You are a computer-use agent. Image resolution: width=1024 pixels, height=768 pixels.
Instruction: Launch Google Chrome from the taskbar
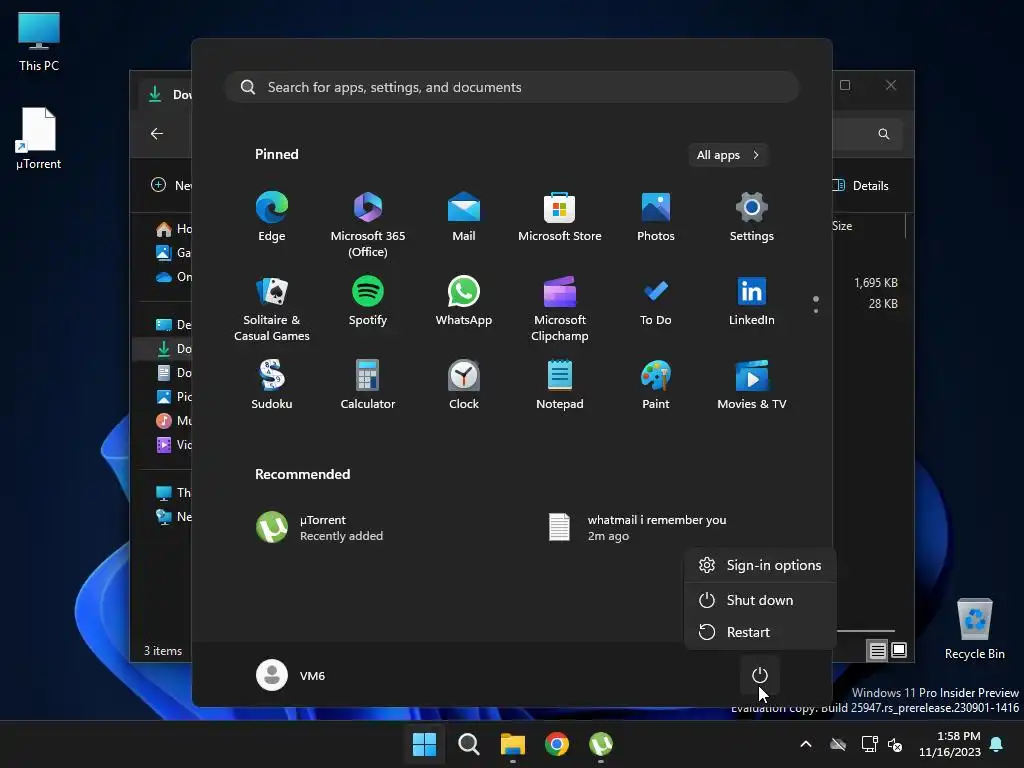(x=556, y=744)
